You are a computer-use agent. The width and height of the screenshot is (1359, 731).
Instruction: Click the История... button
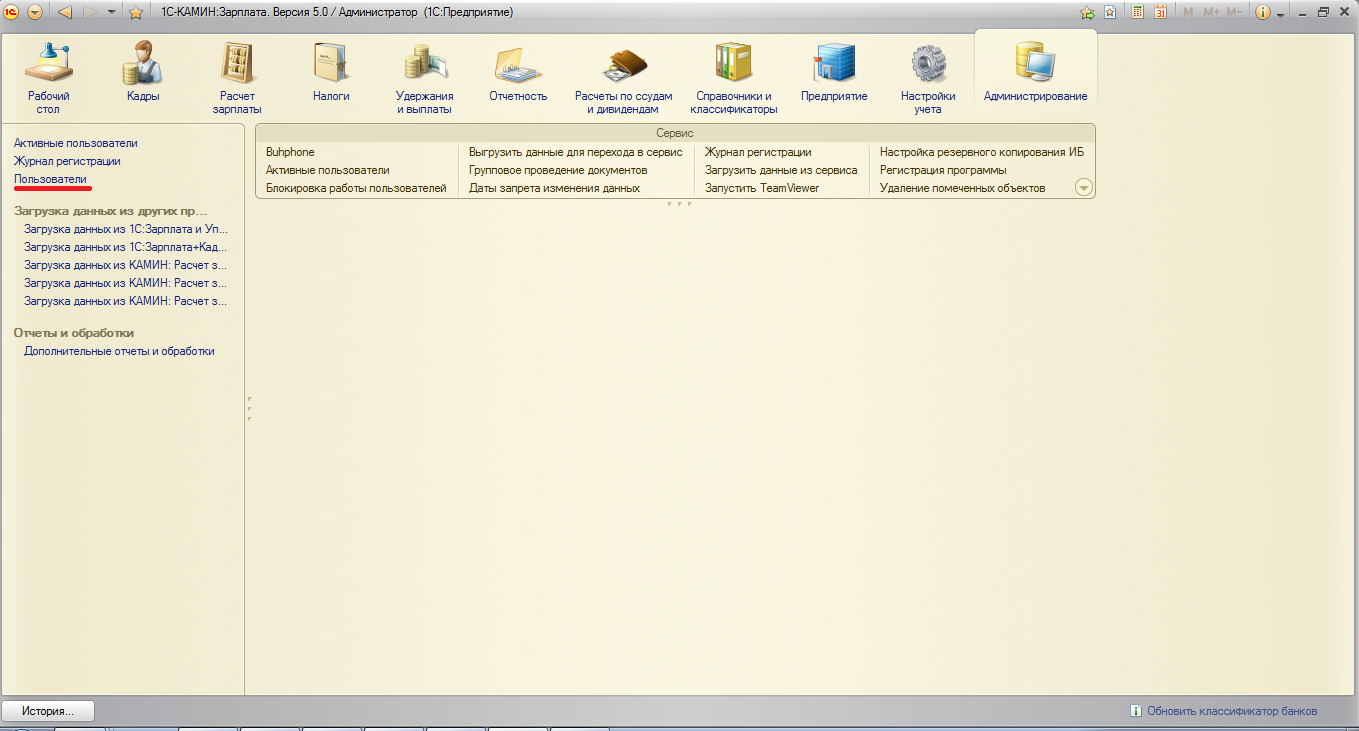click(48, 711)
